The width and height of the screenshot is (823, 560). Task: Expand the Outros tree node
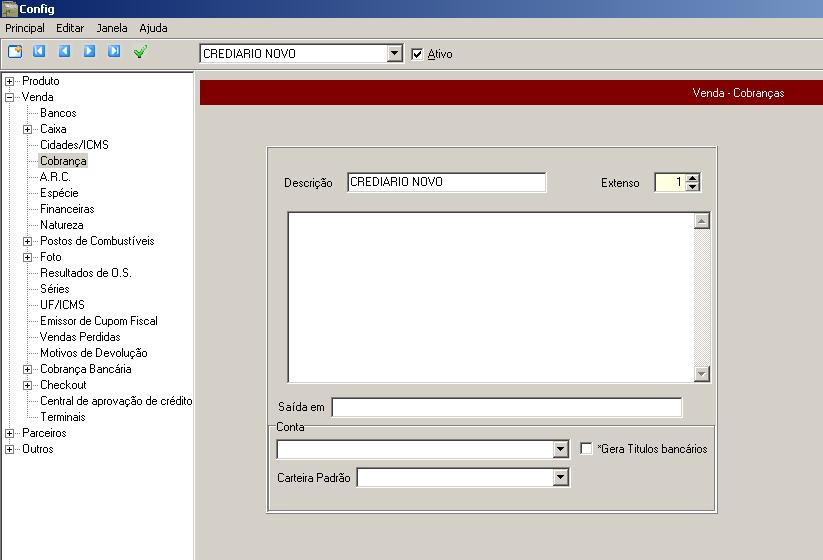[9, 449]
